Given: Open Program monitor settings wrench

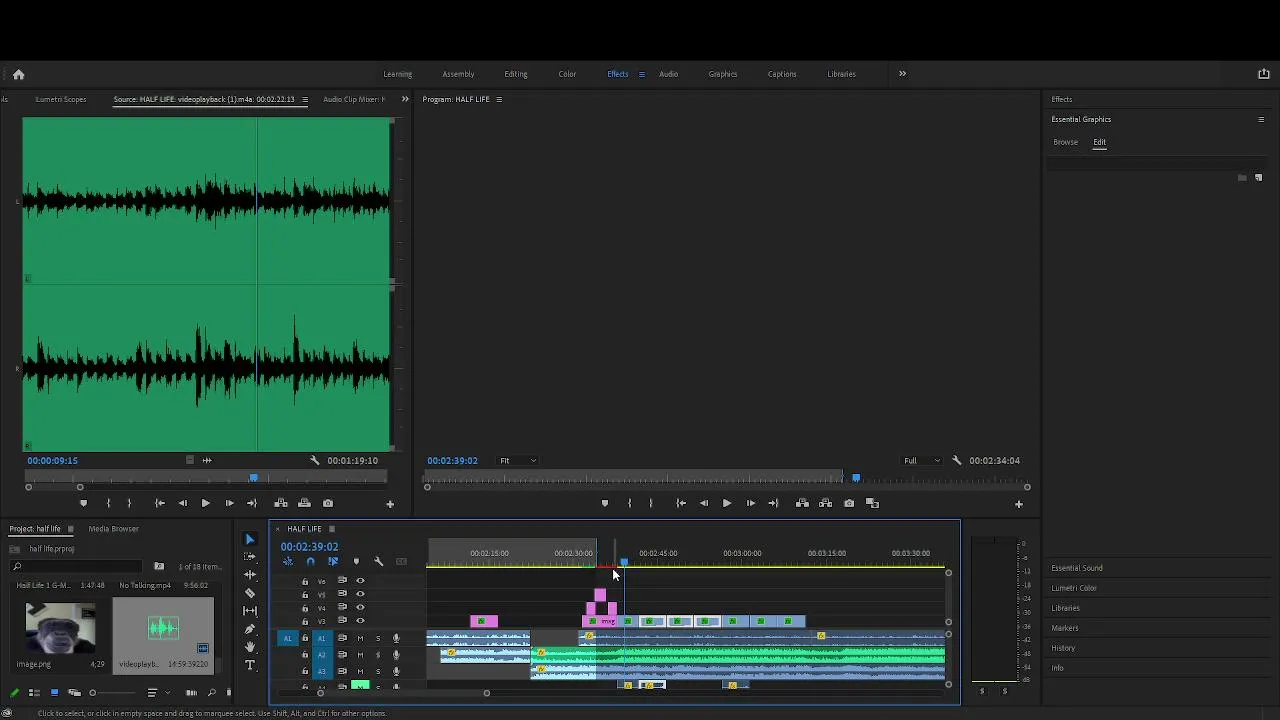Looking at the screenshot, I should coord(957,461).
